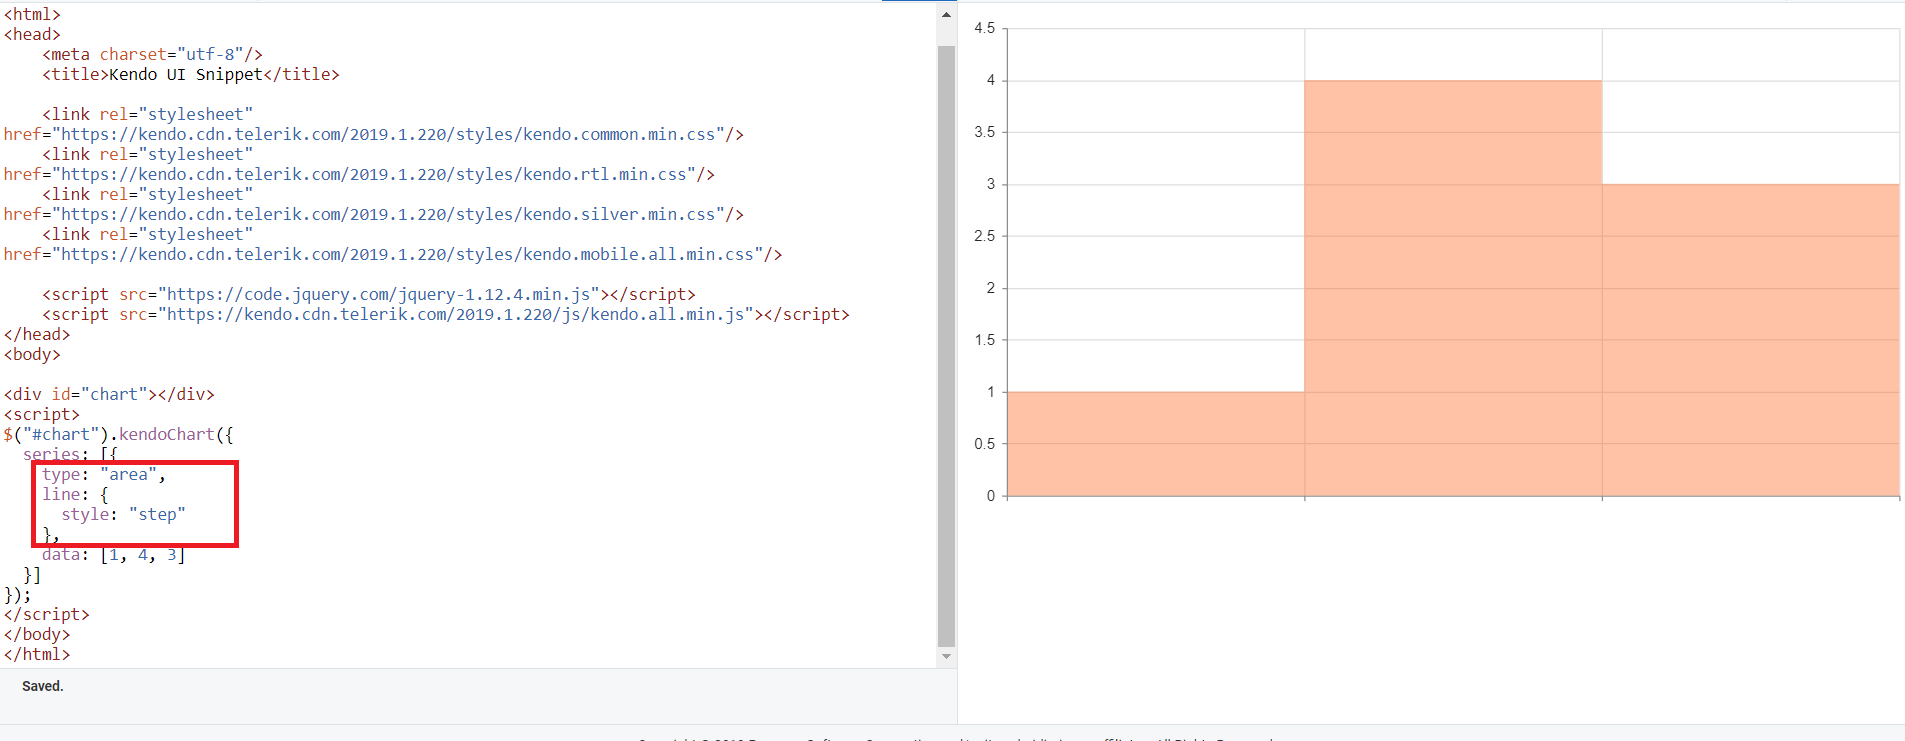Click the div id="chart" code line

coord(109,395)
